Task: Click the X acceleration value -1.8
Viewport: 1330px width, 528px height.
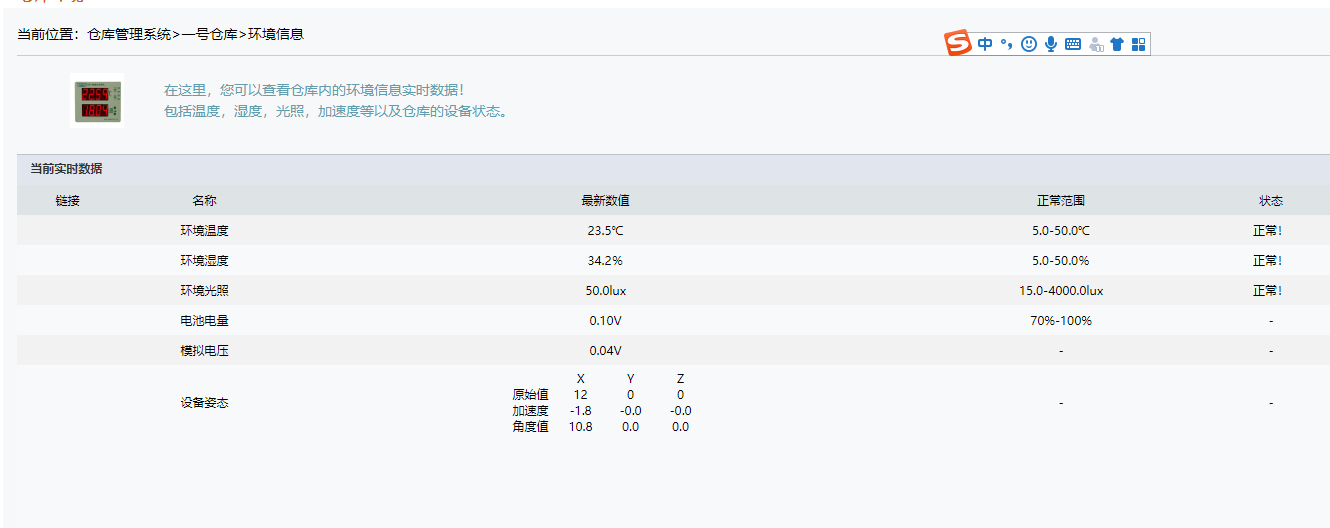Action: (x=581, y=411)
